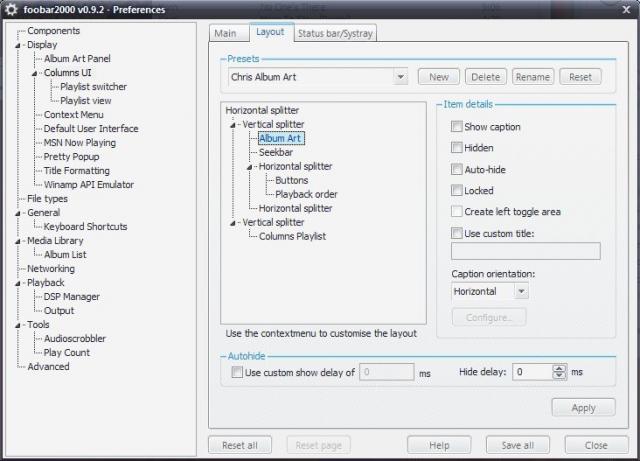Select Album Art Panel in tree
Screen dimensions: 640x461
coord(77,58)
